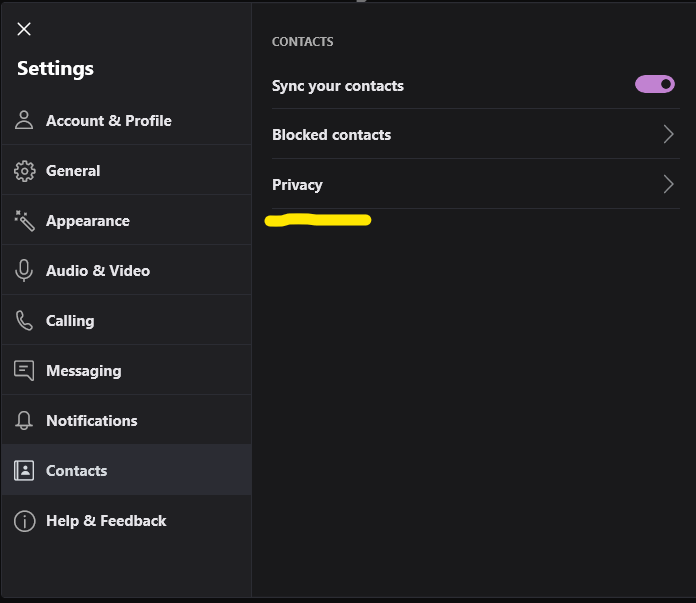
Task: Click the Appearance magic wand icon
Action: pos(24,221)
